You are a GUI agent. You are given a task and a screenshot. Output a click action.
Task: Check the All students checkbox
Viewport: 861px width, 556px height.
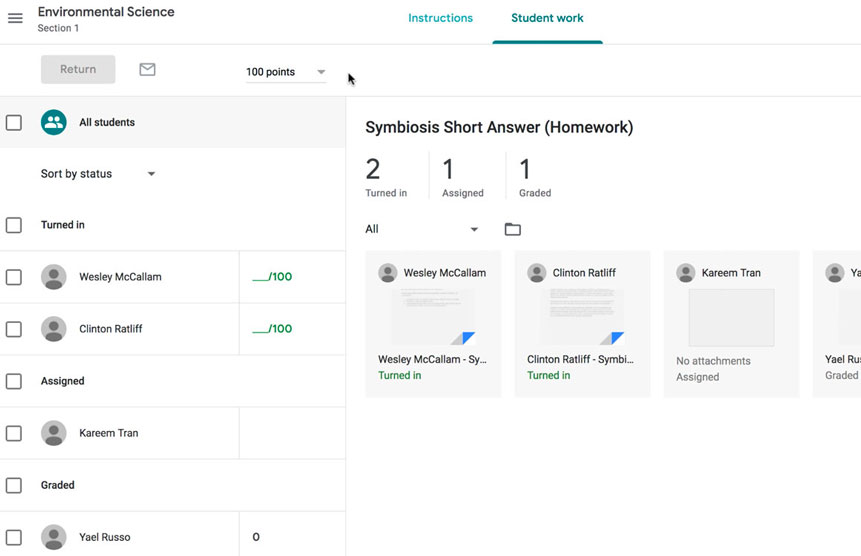pos(14,122)
